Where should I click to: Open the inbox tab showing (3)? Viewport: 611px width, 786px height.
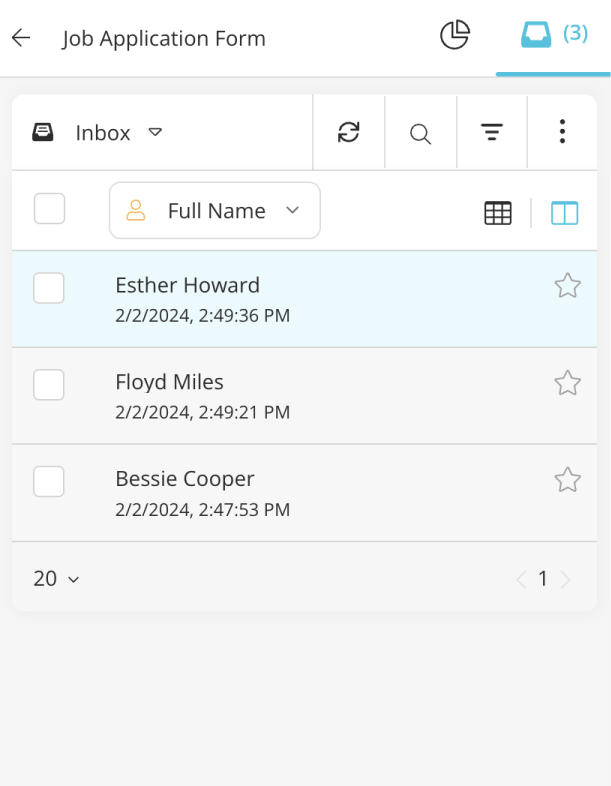tap(553, 35)
